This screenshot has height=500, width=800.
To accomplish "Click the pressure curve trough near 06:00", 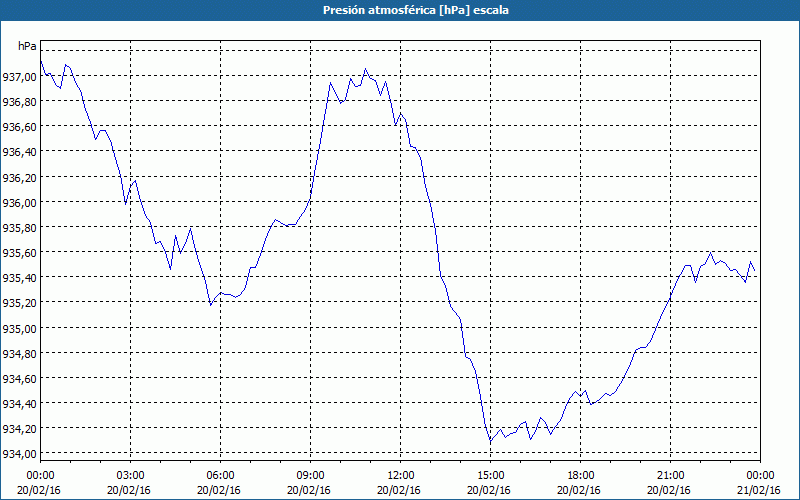I will click(x=211, y=305).
